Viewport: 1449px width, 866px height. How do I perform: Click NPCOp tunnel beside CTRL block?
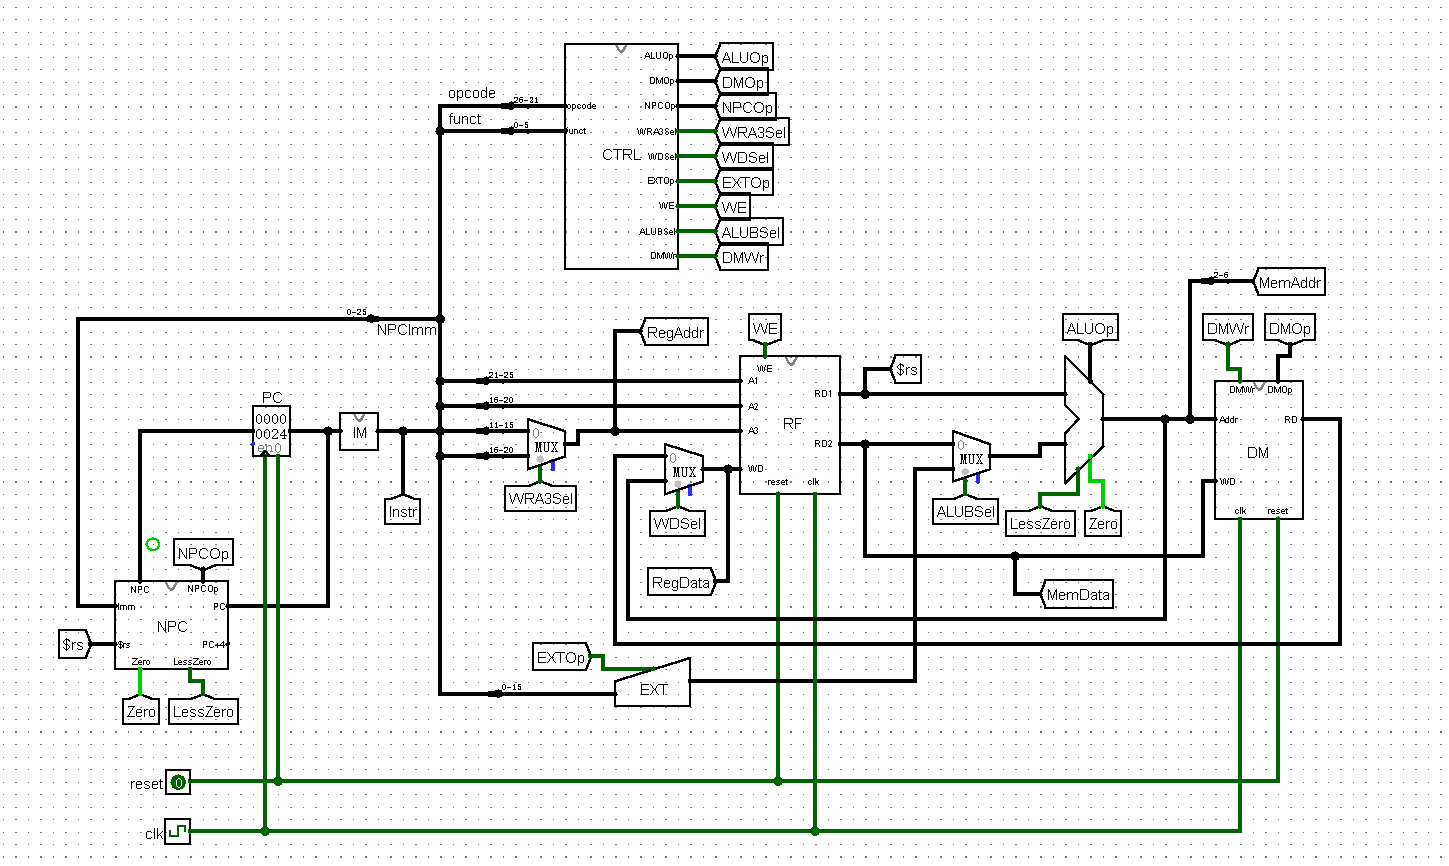pyautogui.click(x=746, y=107)
